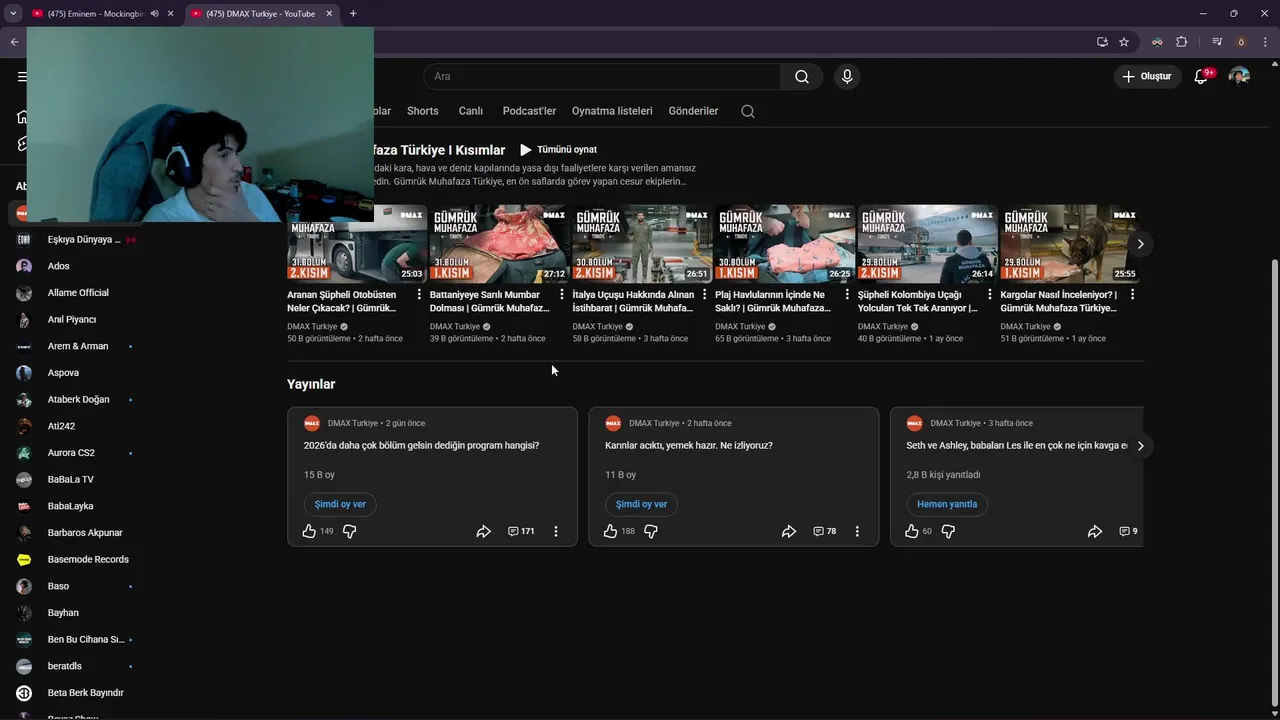
Task: Open Aurora CS2 subscription channel
Action: 75,453
